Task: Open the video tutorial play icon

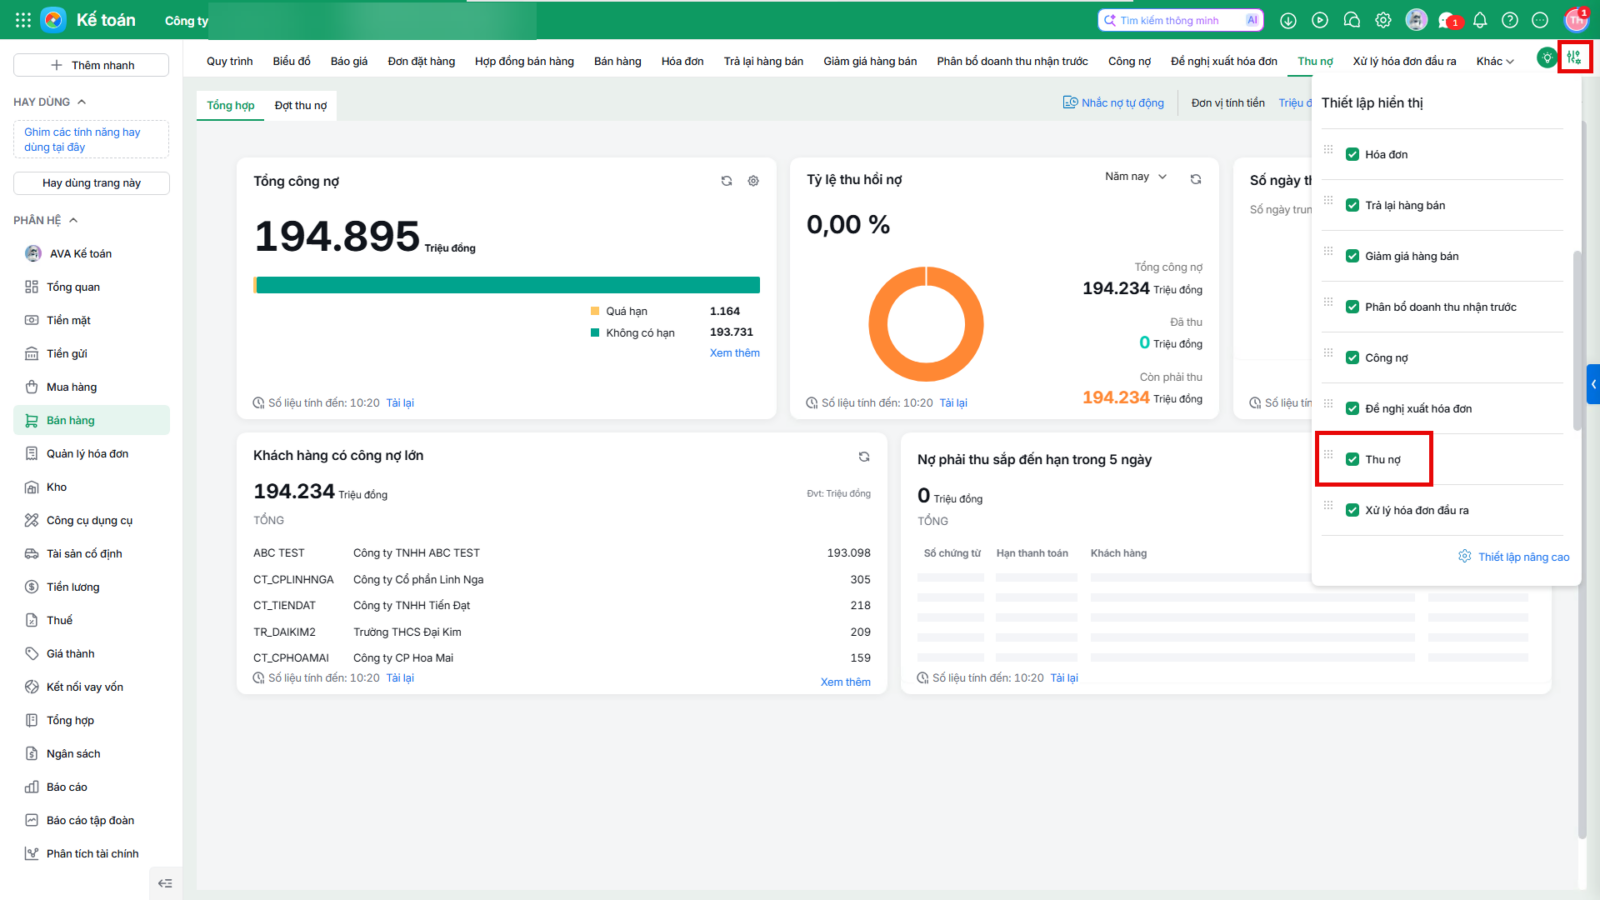Action: (x=1320, y=20)
